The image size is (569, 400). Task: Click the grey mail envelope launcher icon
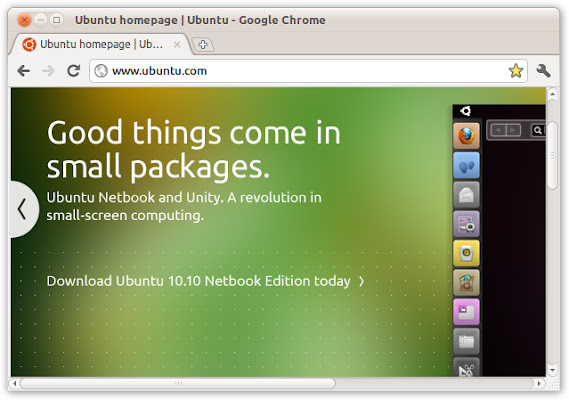click(466, 195)
